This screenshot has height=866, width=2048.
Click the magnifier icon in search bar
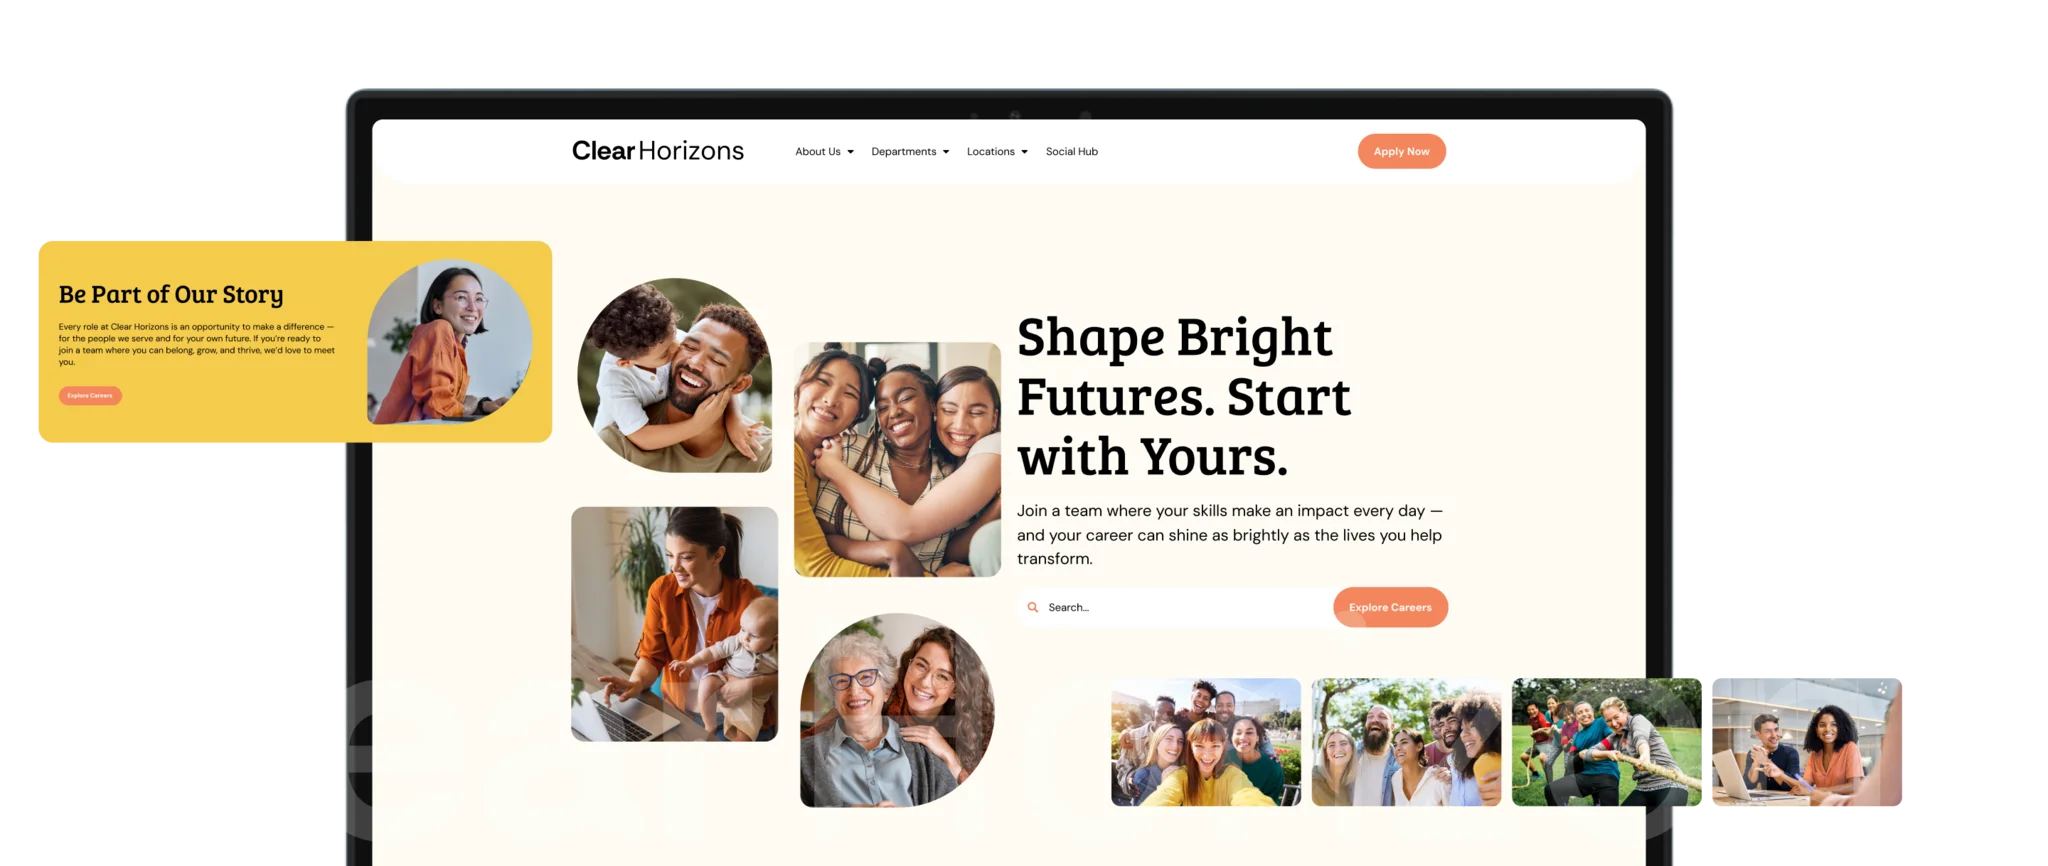coord(1033,607)
